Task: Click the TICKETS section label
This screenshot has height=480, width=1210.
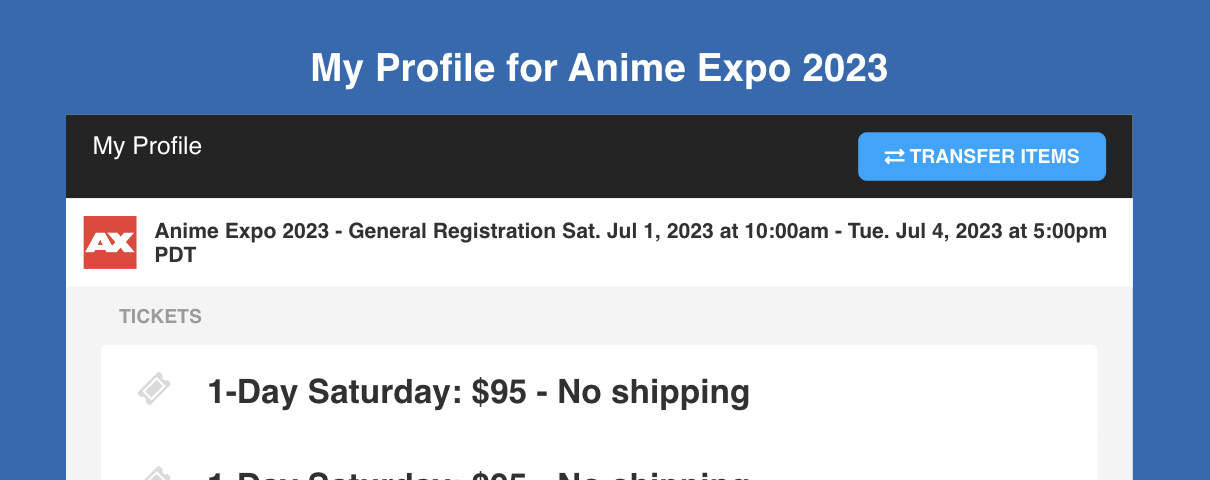Action: [x=160, y=317]
